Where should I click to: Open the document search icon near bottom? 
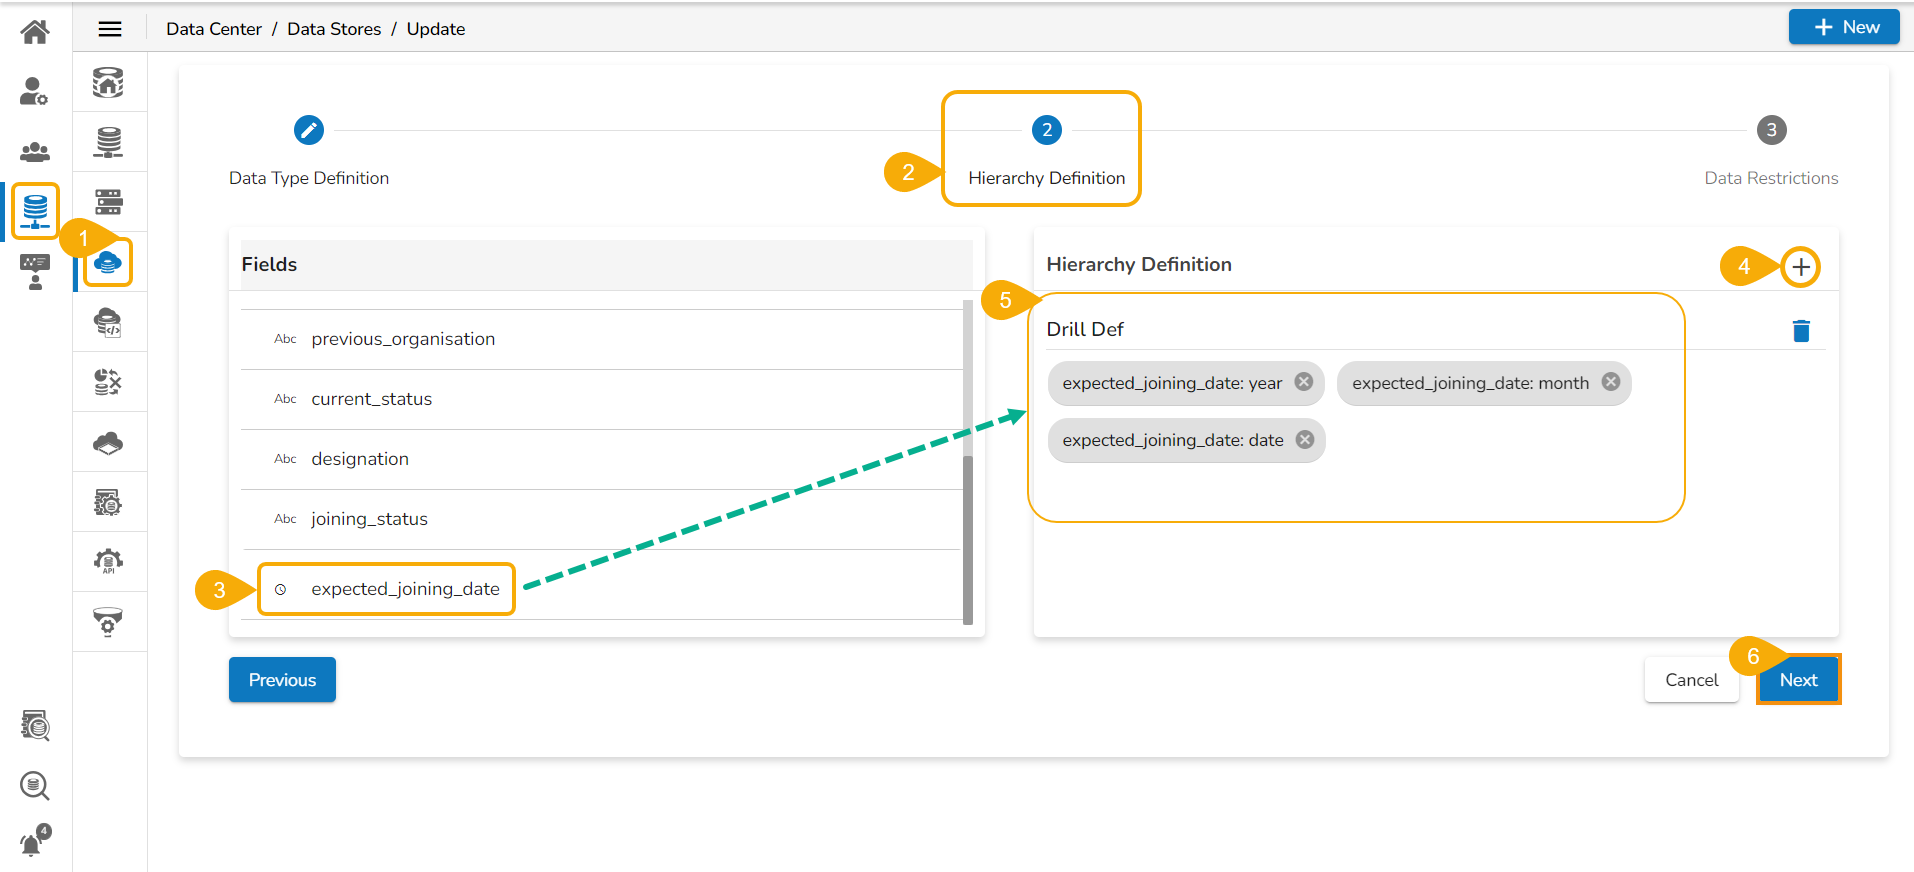[35, 725]
